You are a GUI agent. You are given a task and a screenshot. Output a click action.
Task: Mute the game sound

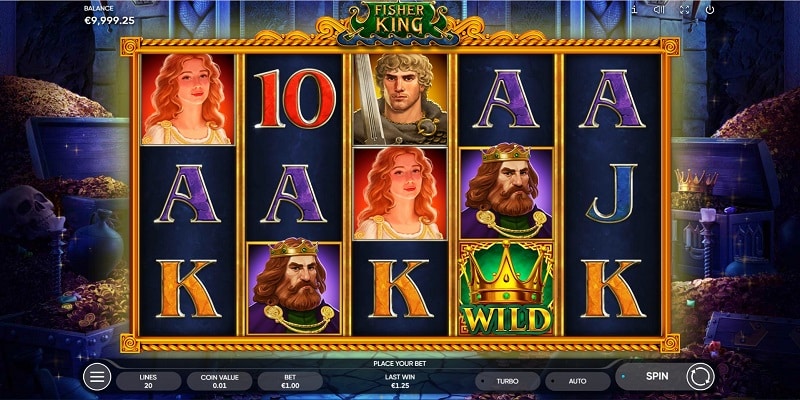point(659,9)
